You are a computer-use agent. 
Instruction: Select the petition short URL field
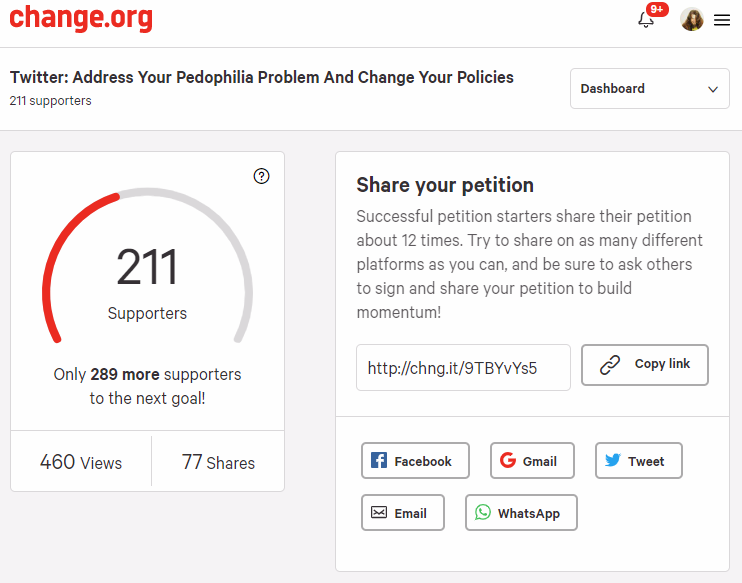click(x=463, y=368)
